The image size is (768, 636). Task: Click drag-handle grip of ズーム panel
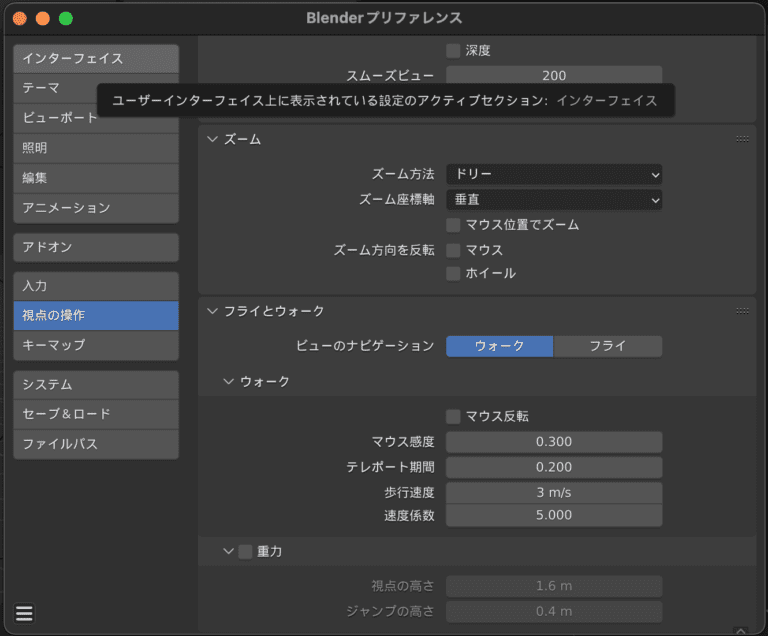[742, 139]
